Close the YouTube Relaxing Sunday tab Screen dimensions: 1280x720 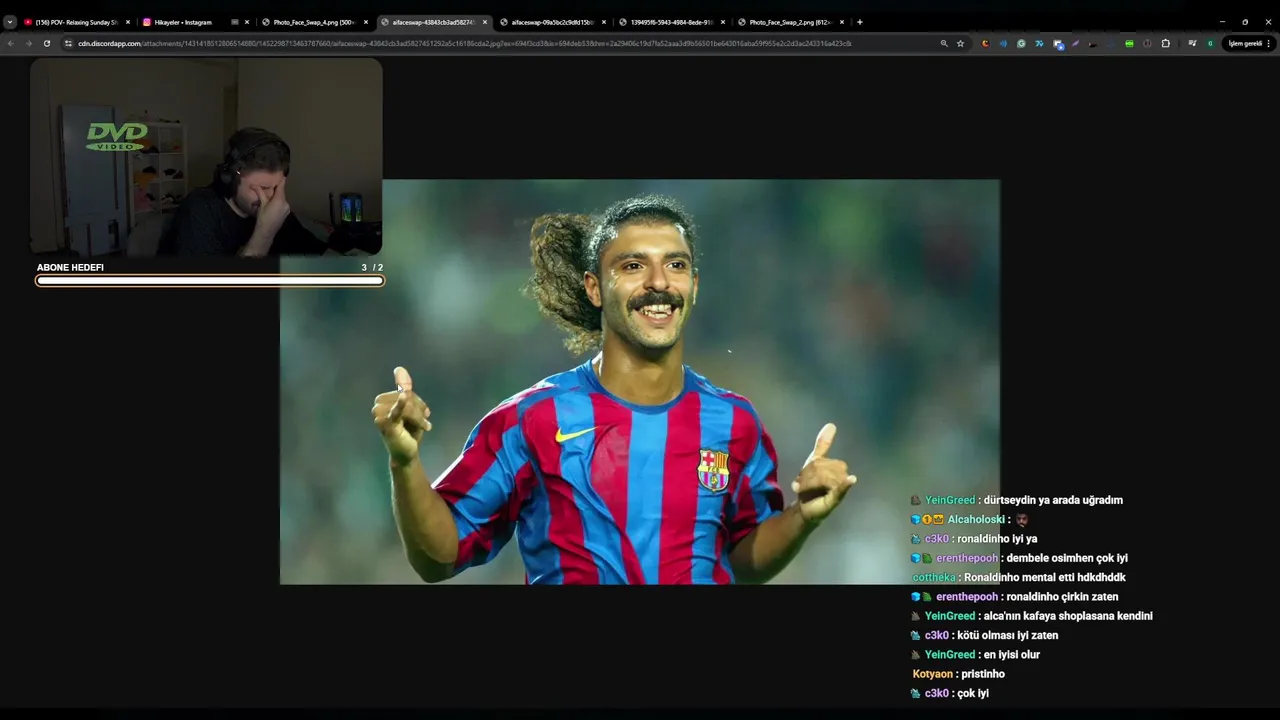(128, 22)
